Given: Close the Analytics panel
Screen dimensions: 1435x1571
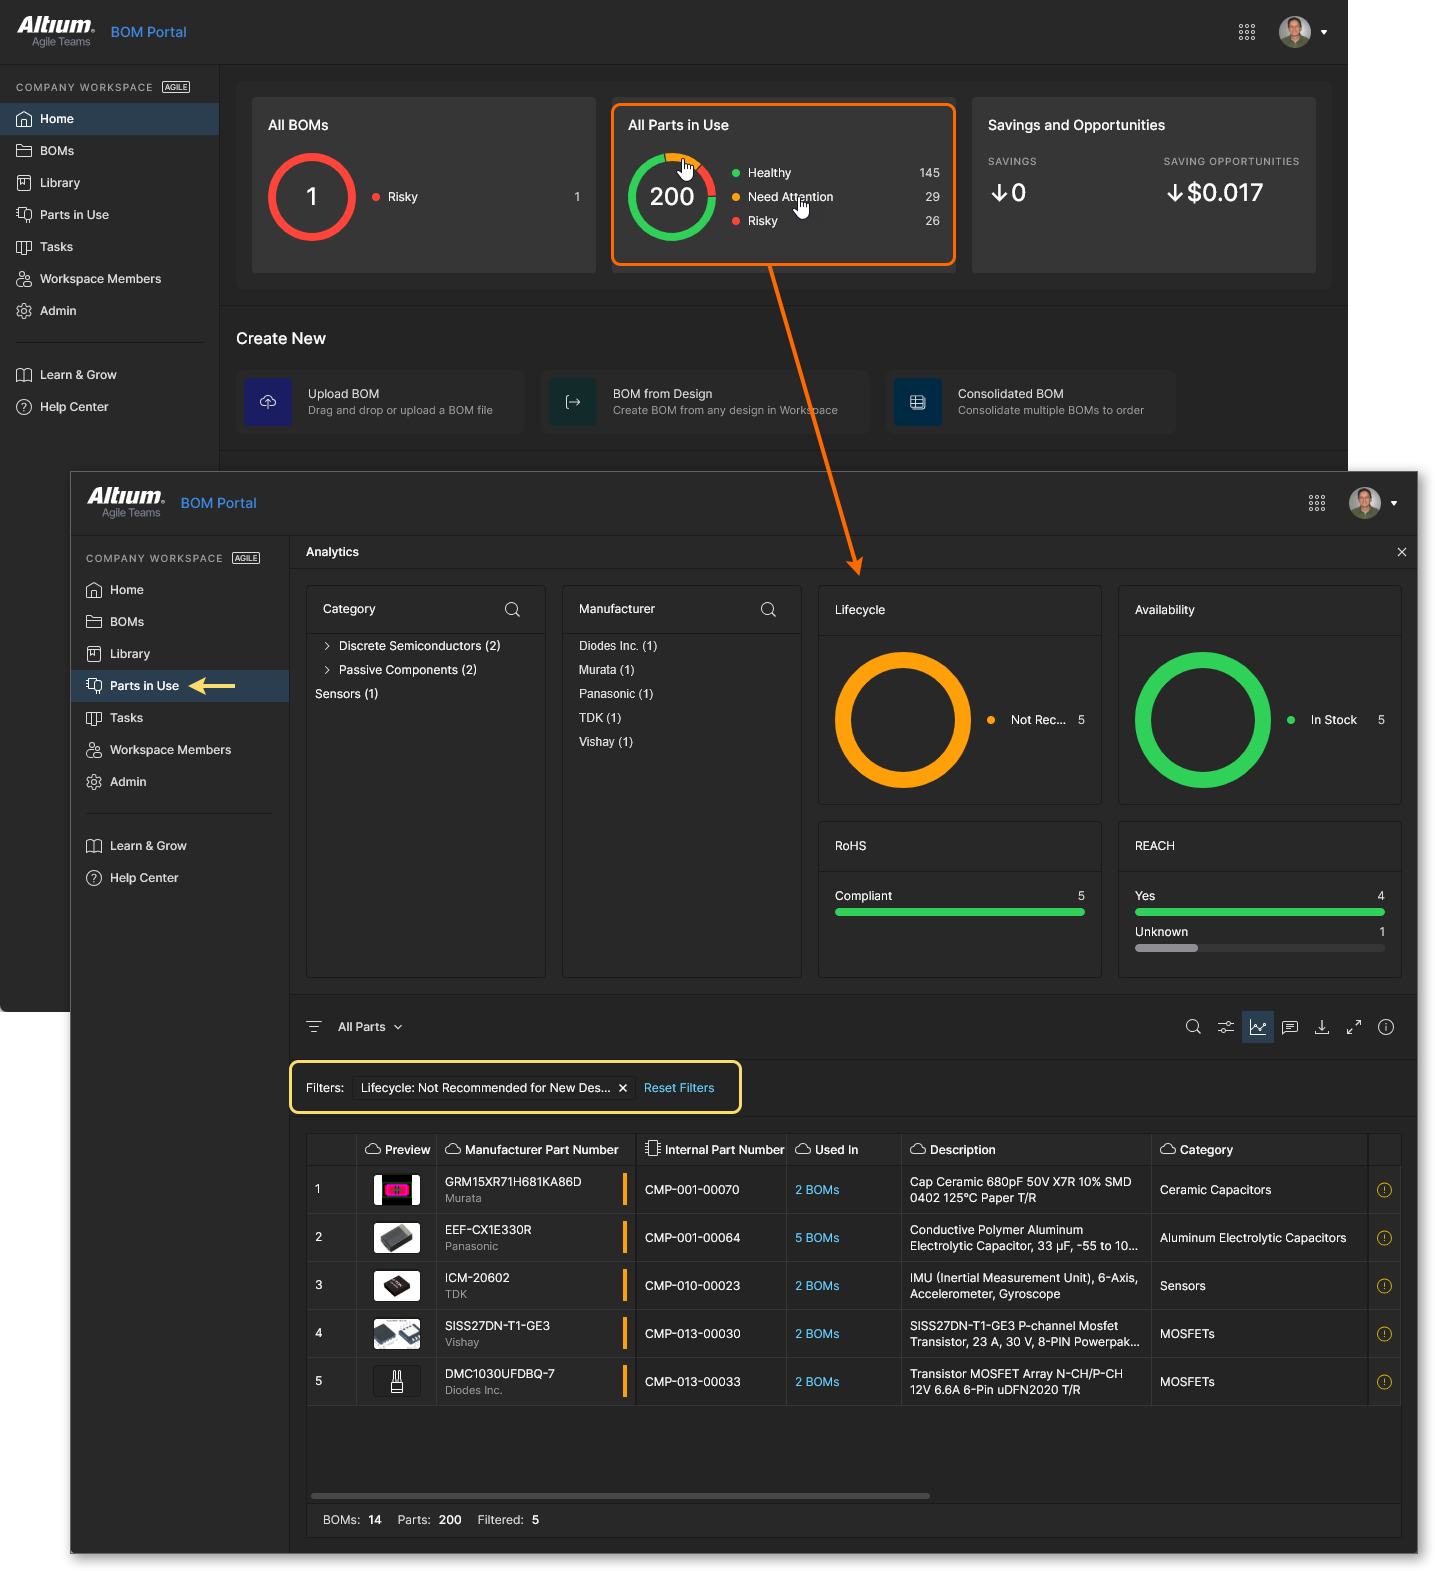Looking at the screenshot, I should pos(1402,552).
